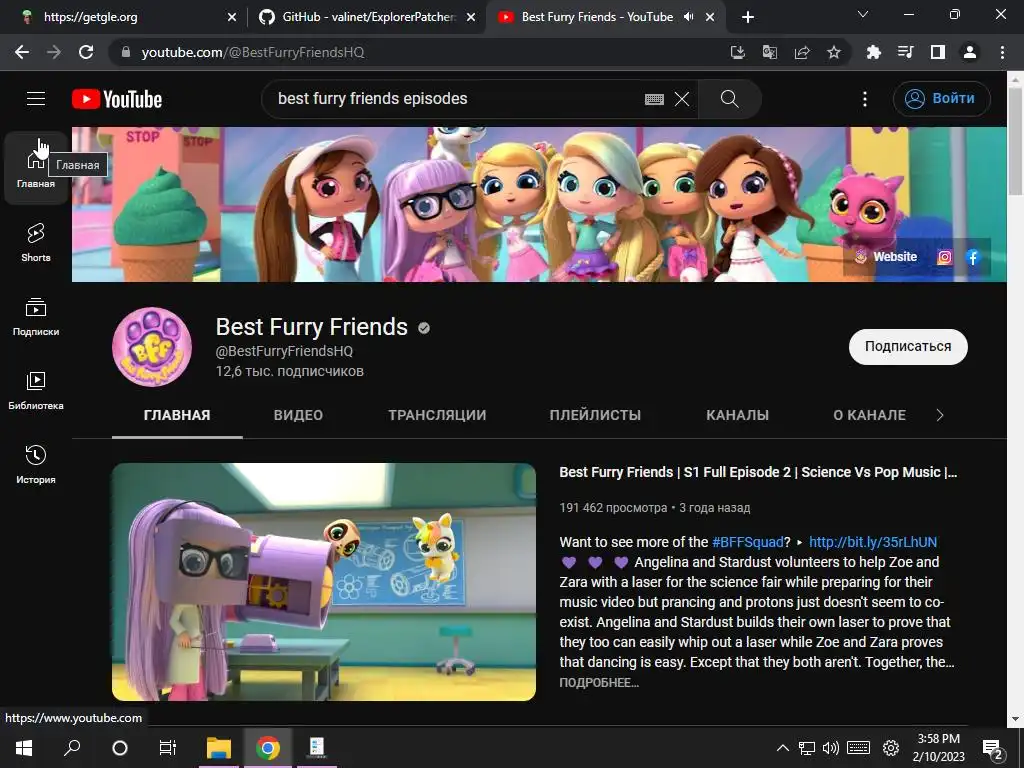Click the Best Furry Friends channel avatar
The image size is (1024, 768).
coord(152,346)
